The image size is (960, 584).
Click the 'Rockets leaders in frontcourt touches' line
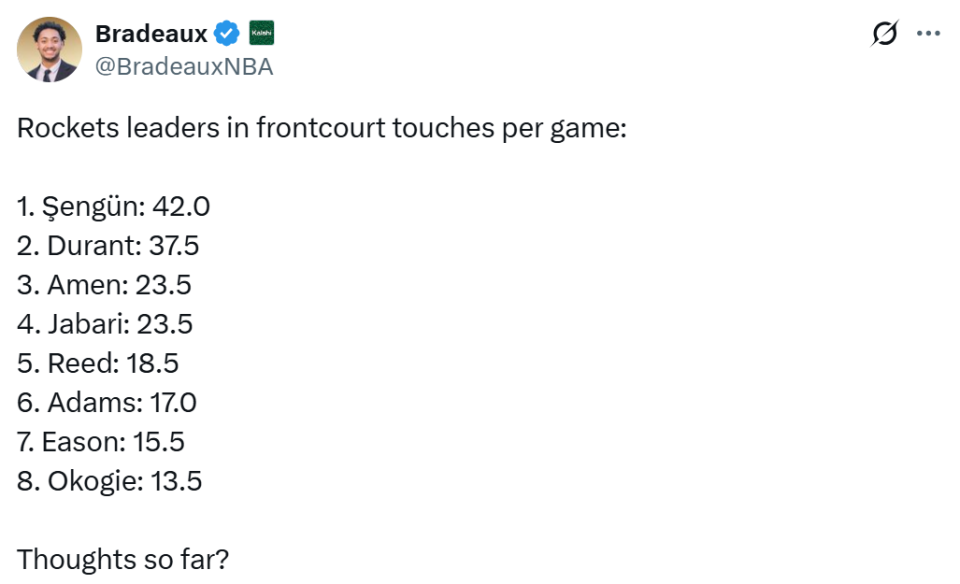click(321, 129)
